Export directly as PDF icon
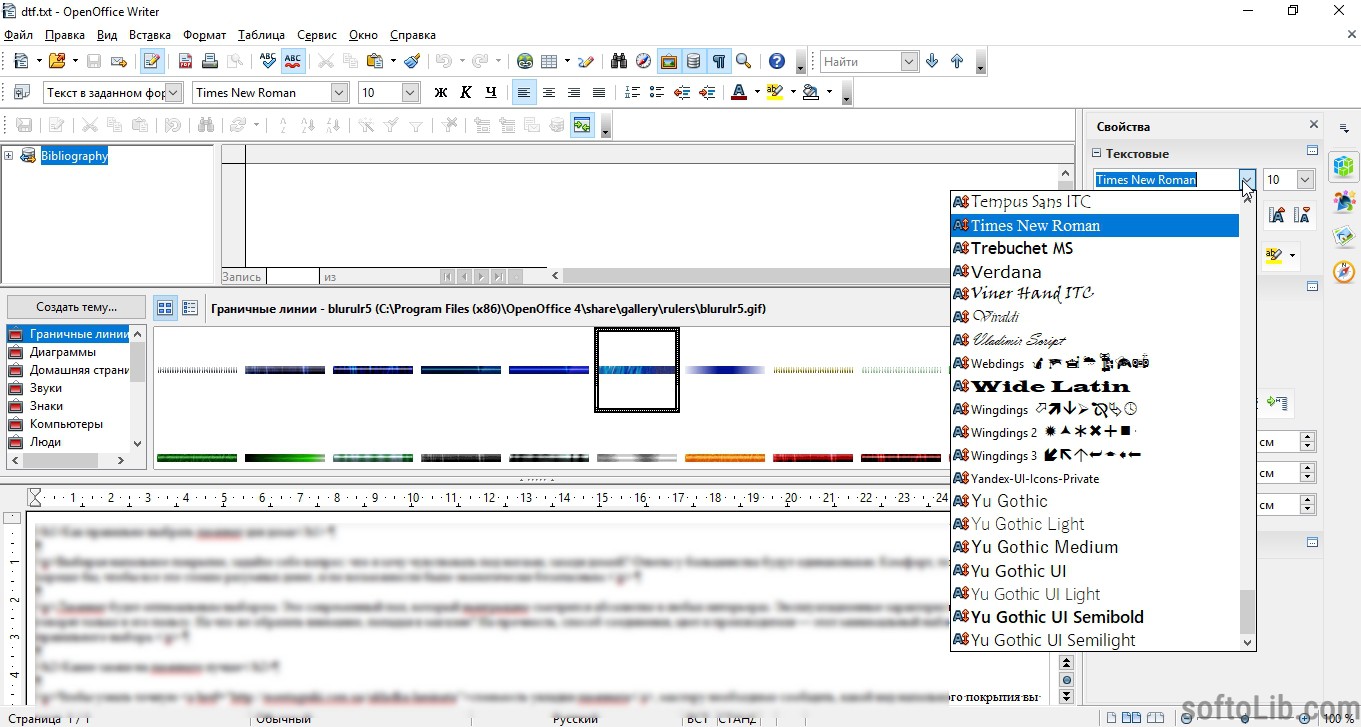 (185, 62)
